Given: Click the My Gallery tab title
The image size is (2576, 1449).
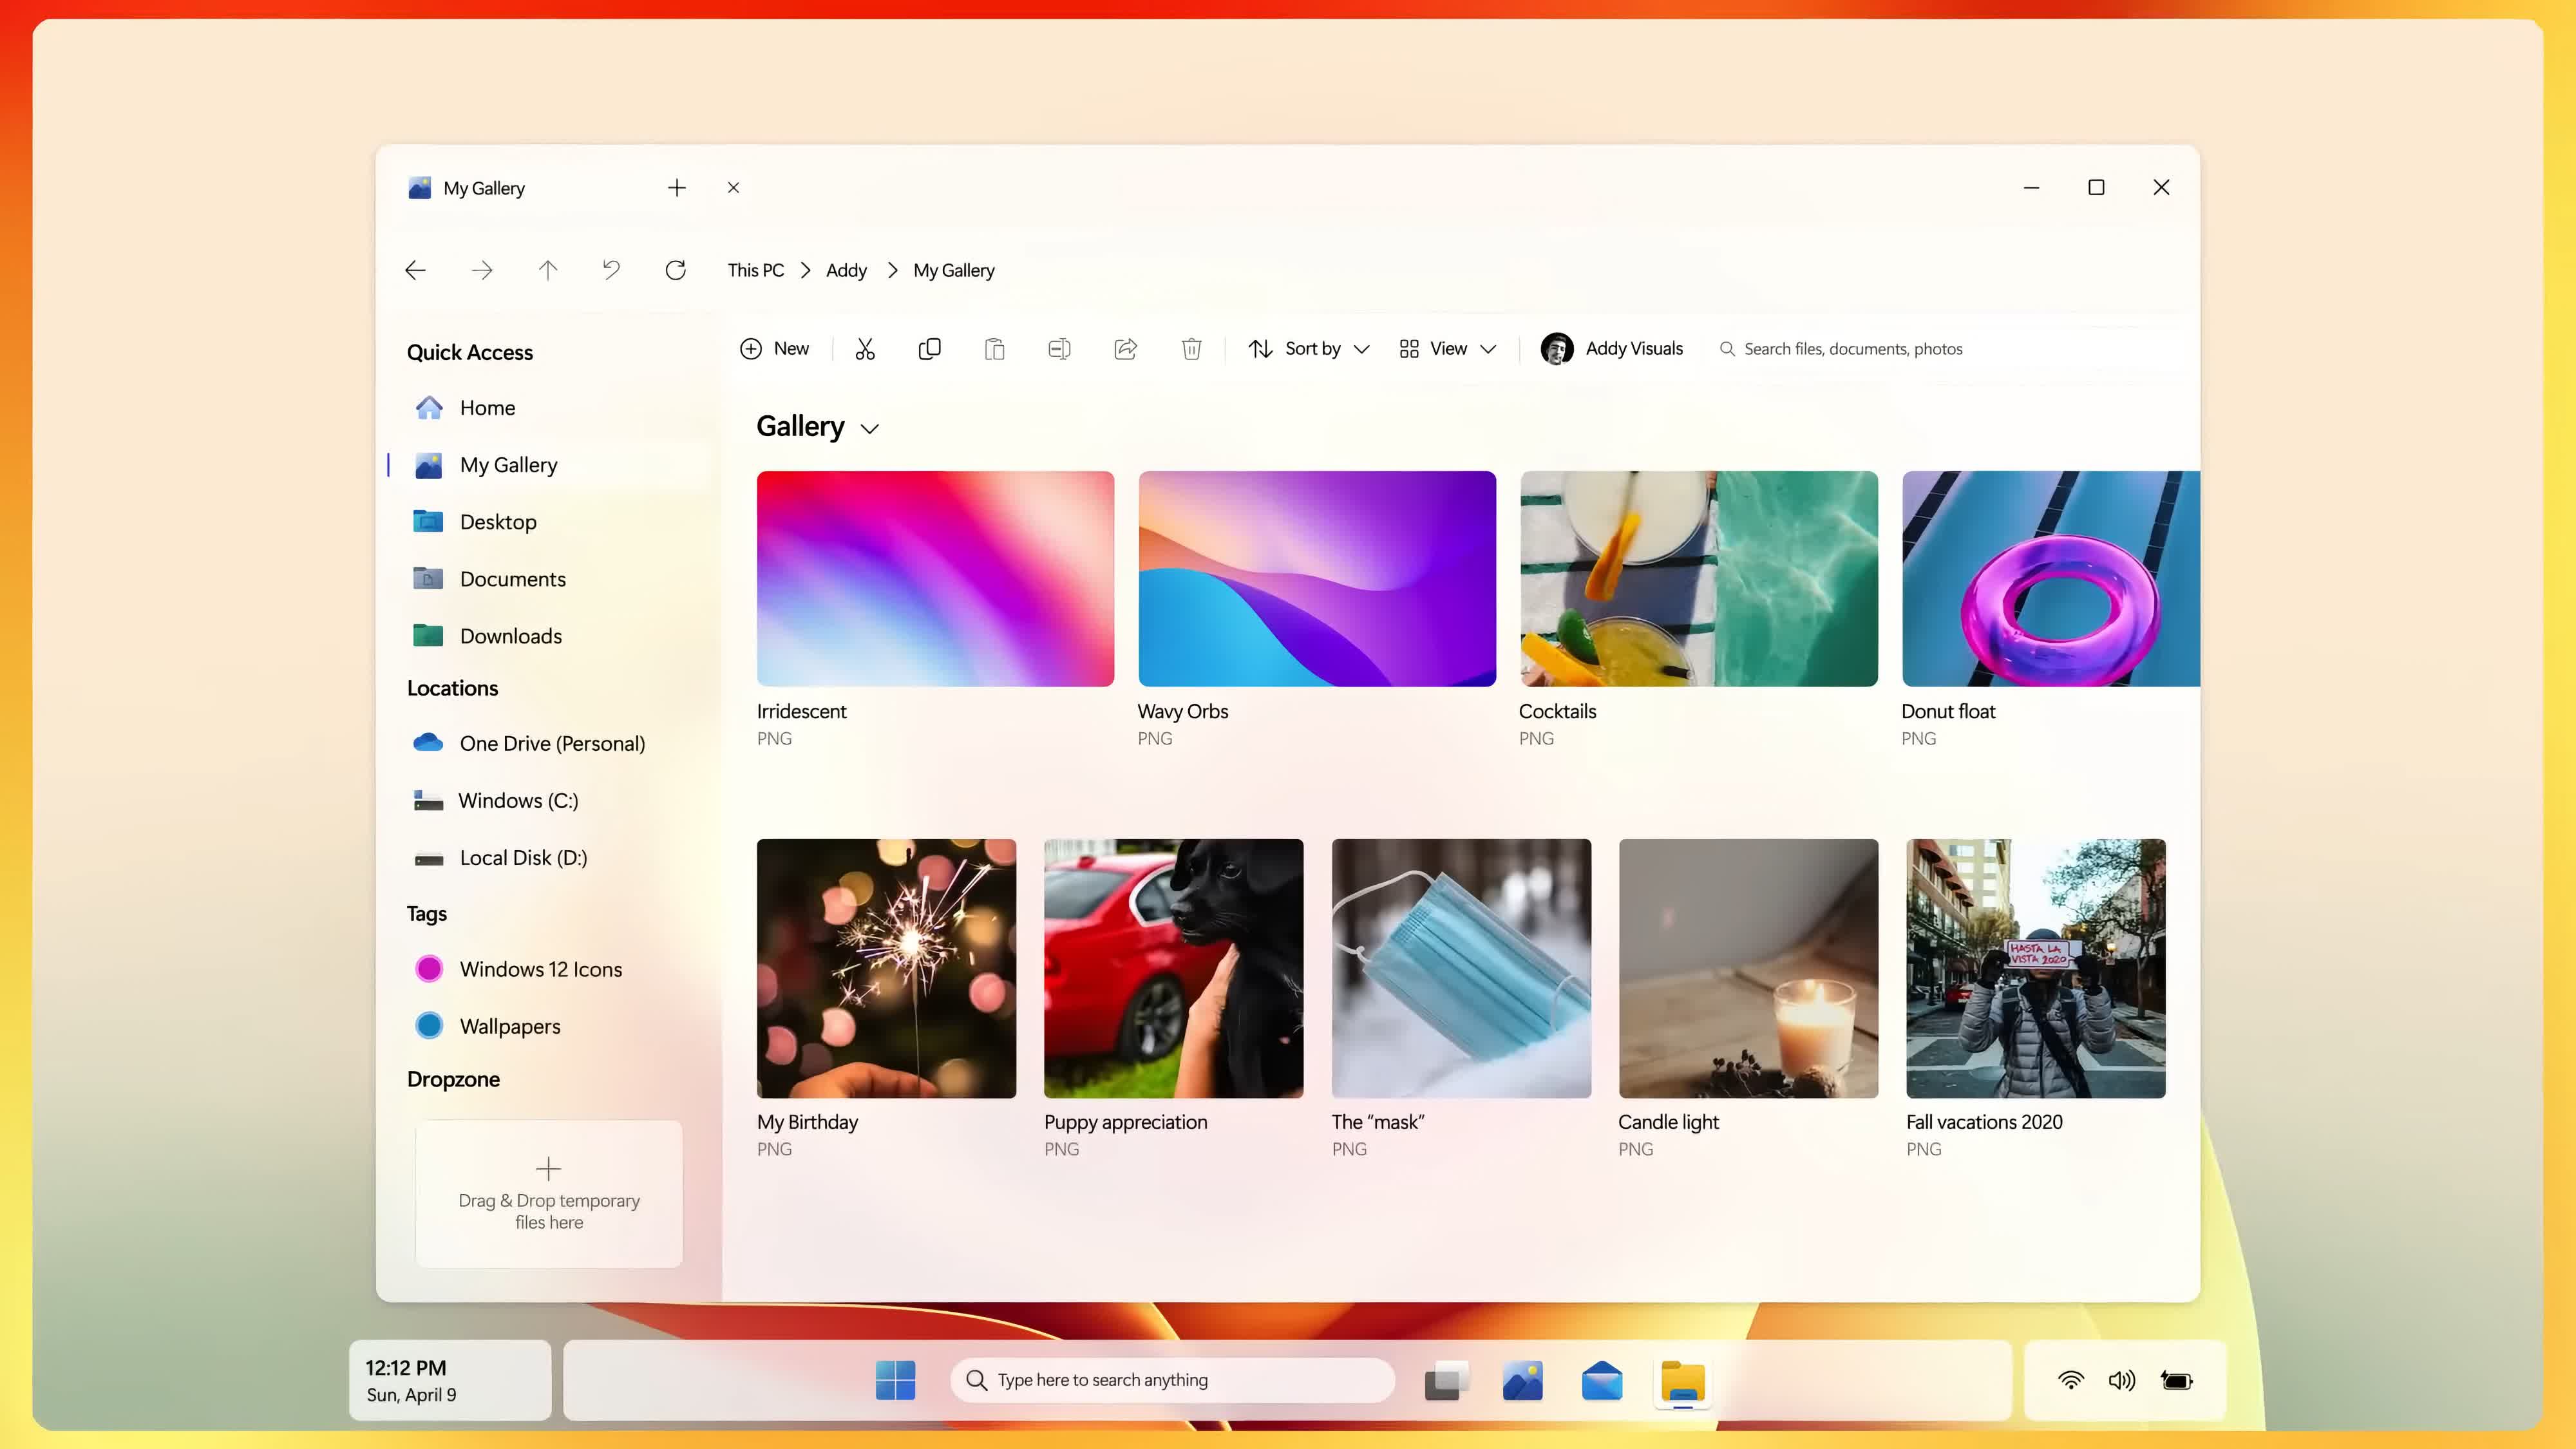Looking at the screenshot, I should point(484,188).
